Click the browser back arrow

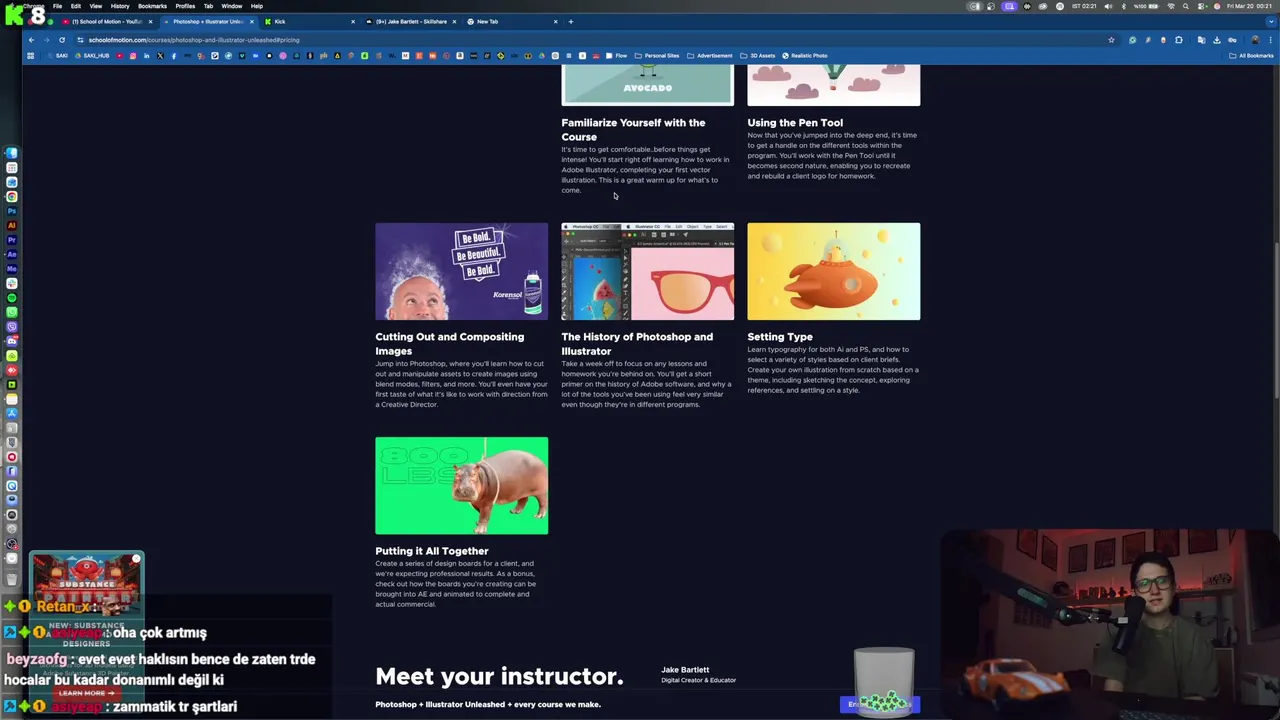coord(31,40)
